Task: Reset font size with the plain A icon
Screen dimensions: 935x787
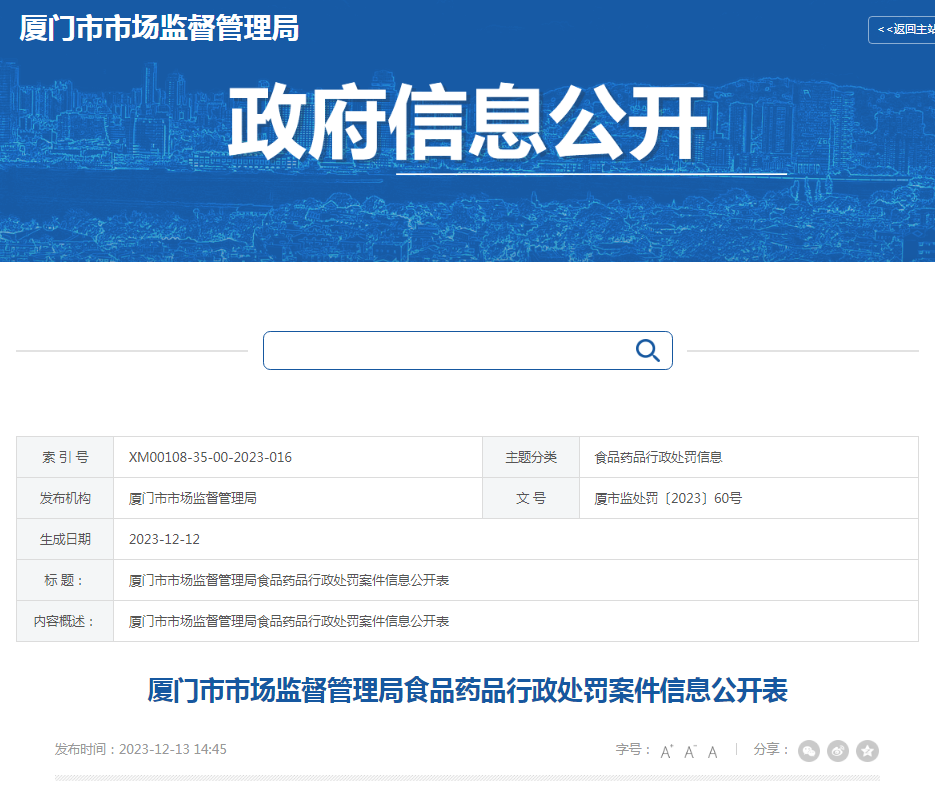Action: click(x=711, y=750)
